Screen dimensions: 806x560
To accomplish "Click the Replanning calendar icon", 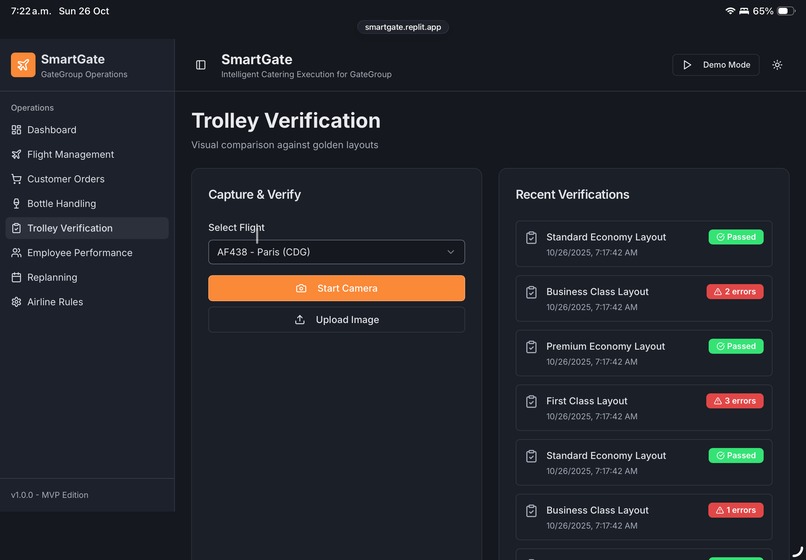I will [x=16, y=277].
